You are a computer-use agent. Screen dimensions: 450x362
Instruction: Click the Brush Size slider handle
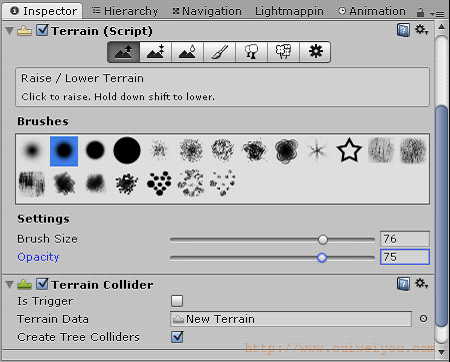coord(323,239)
